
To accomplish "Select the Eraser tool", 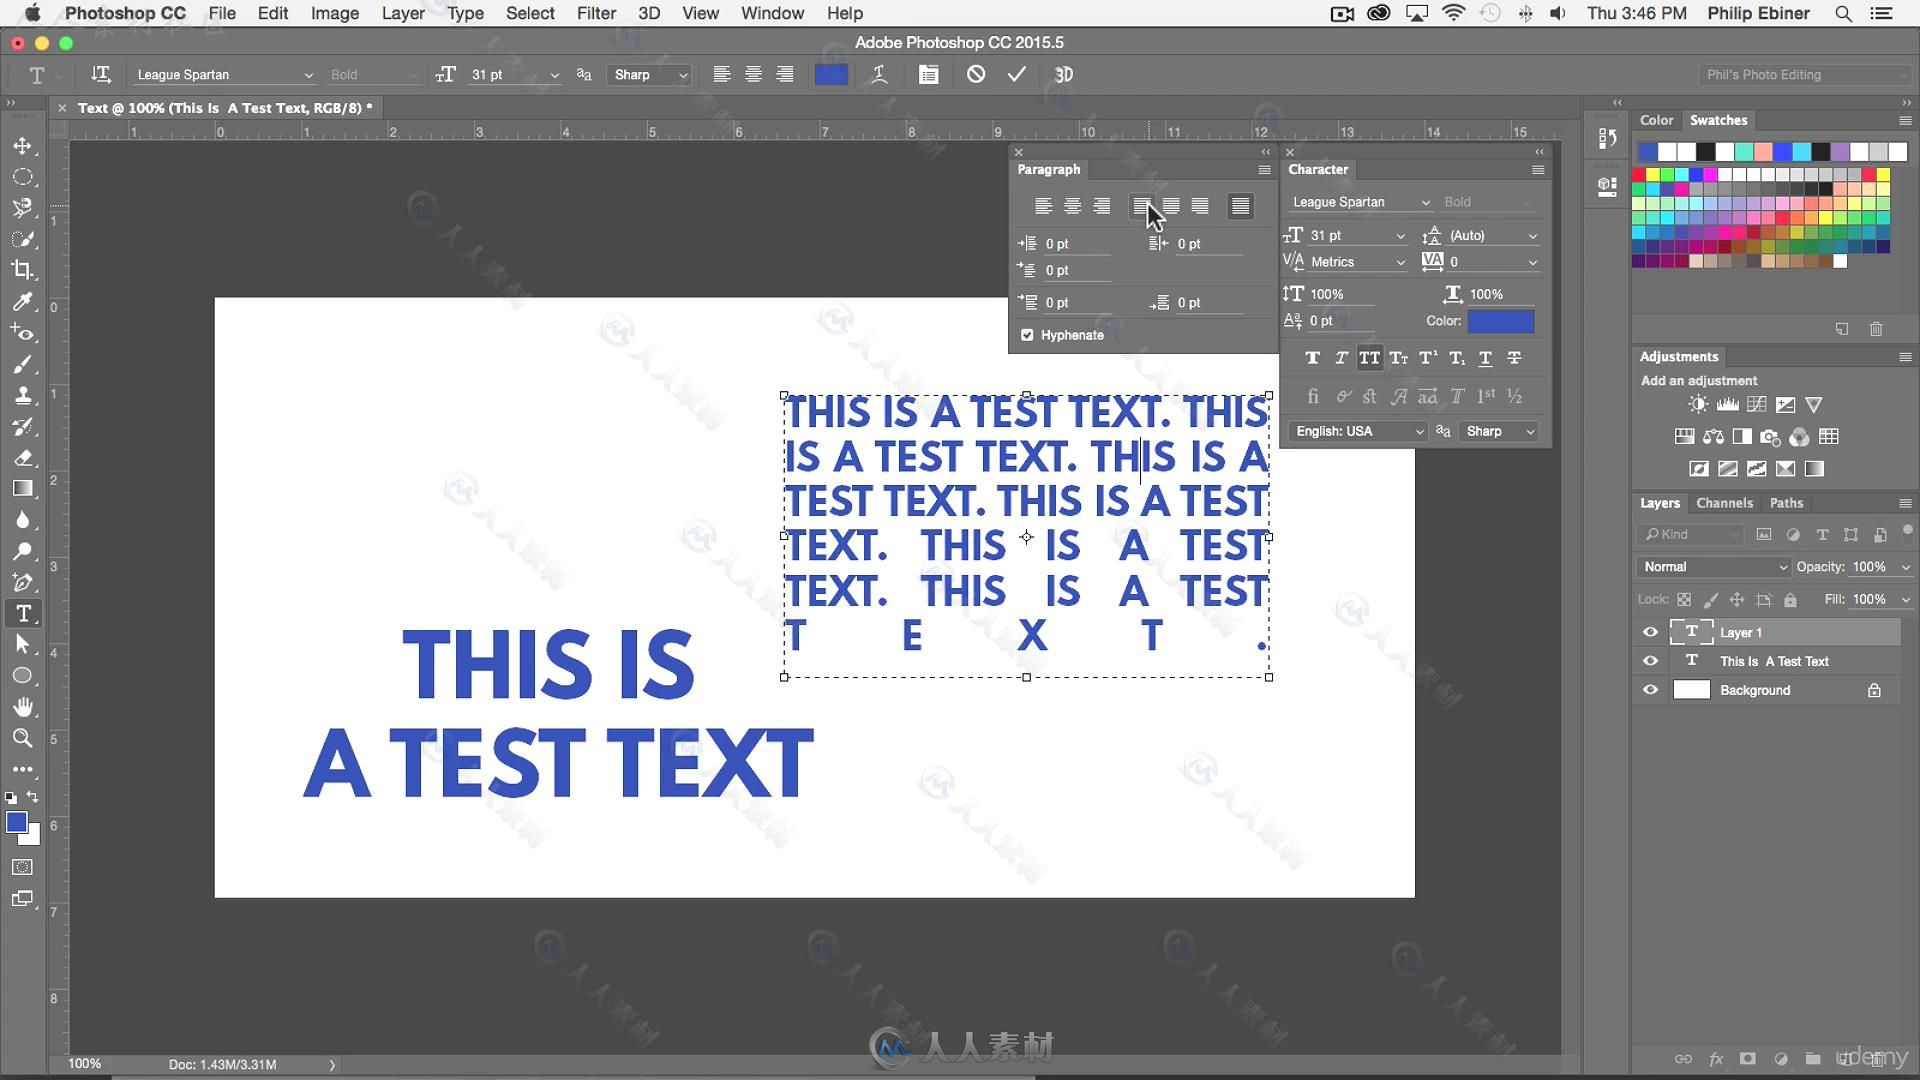I will point(22,458).
